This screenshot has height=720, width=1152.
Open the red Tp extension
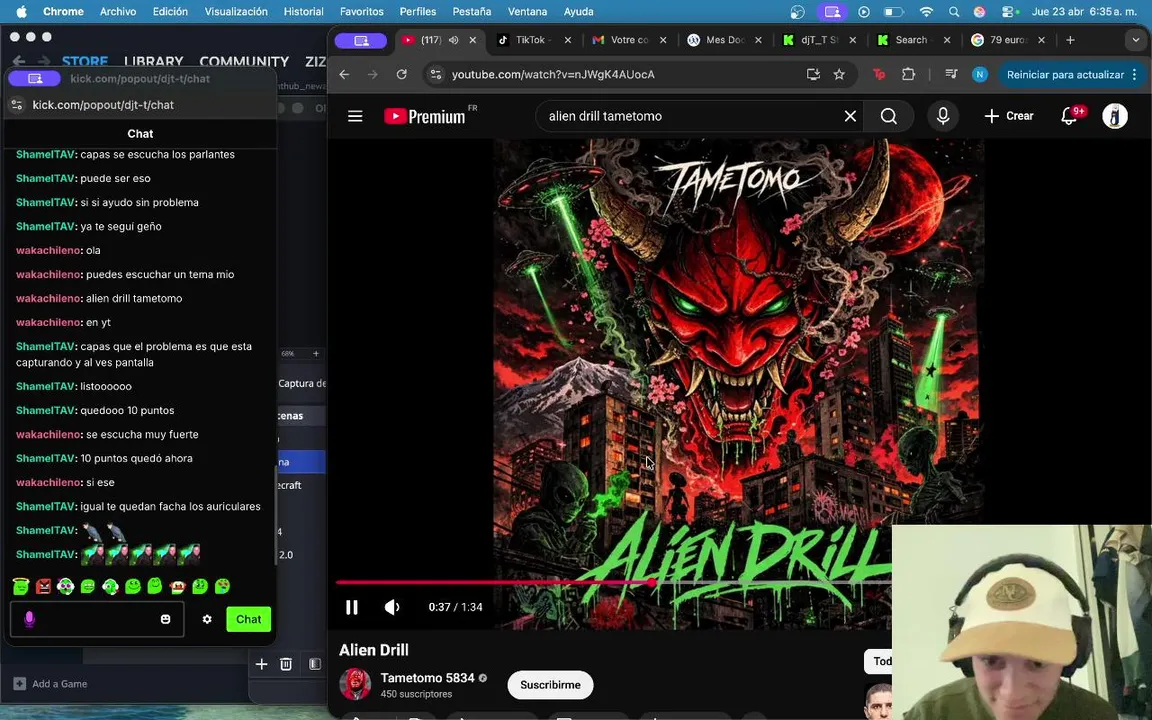(x=879, y=74)
